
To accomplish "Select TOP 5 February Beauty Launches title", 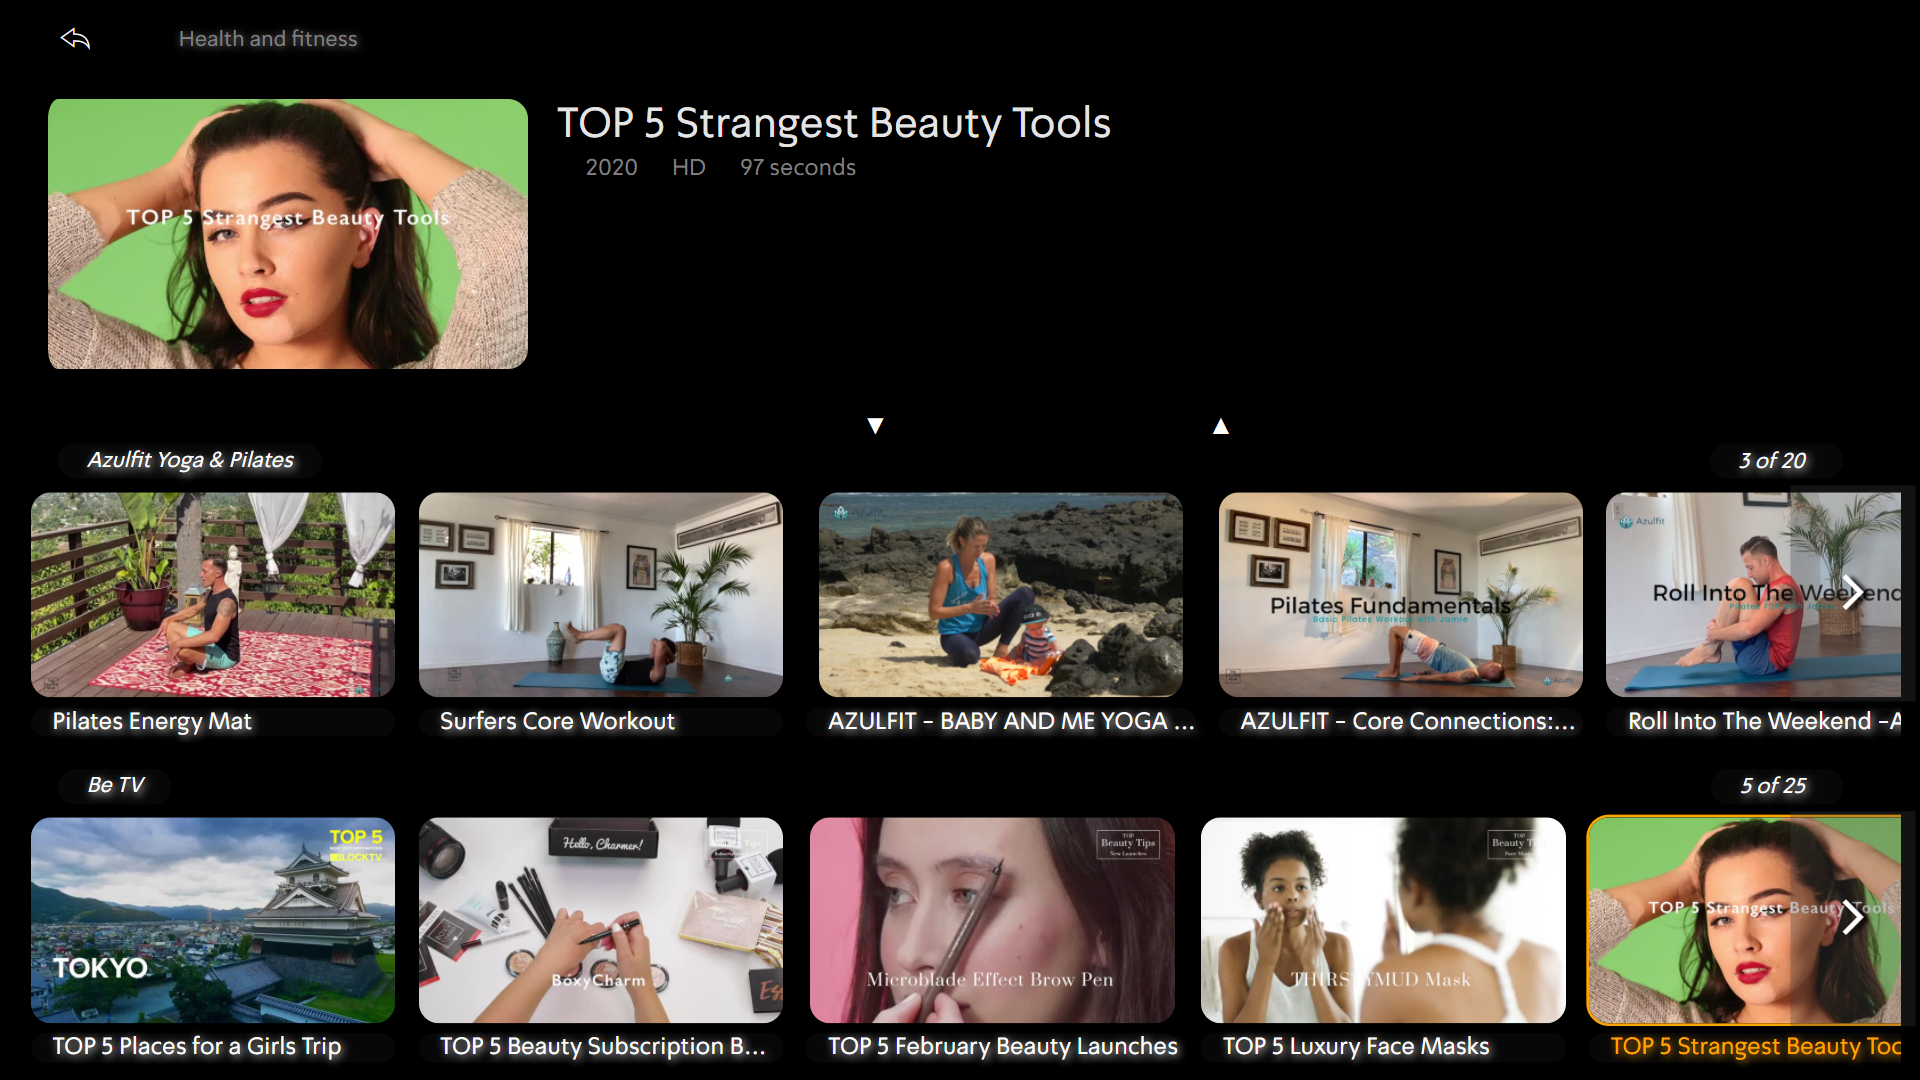I will point(1003,1046).
